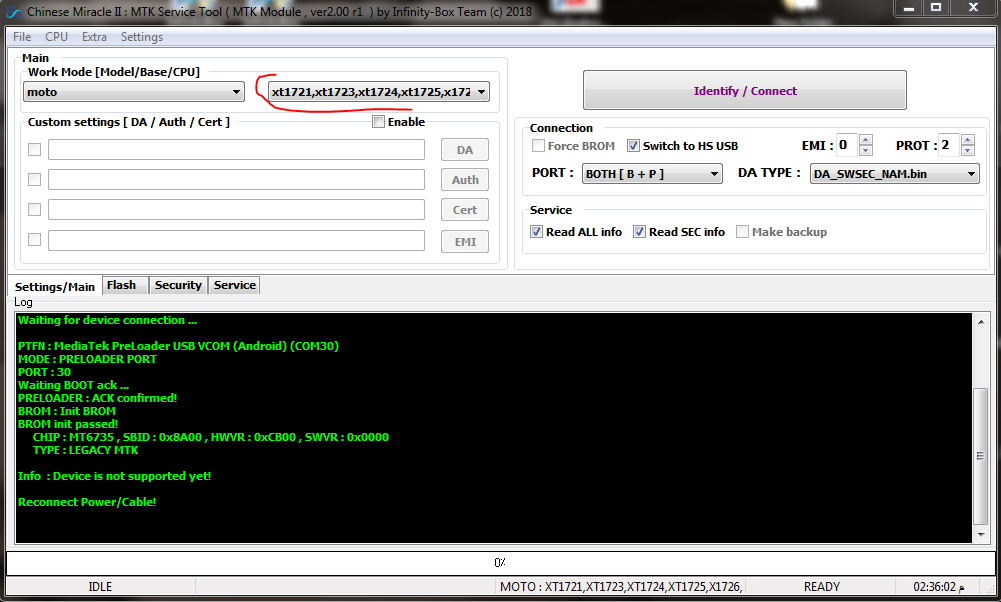Click the Chinese Miracle app icon in title bar

[x=13, y=12]
